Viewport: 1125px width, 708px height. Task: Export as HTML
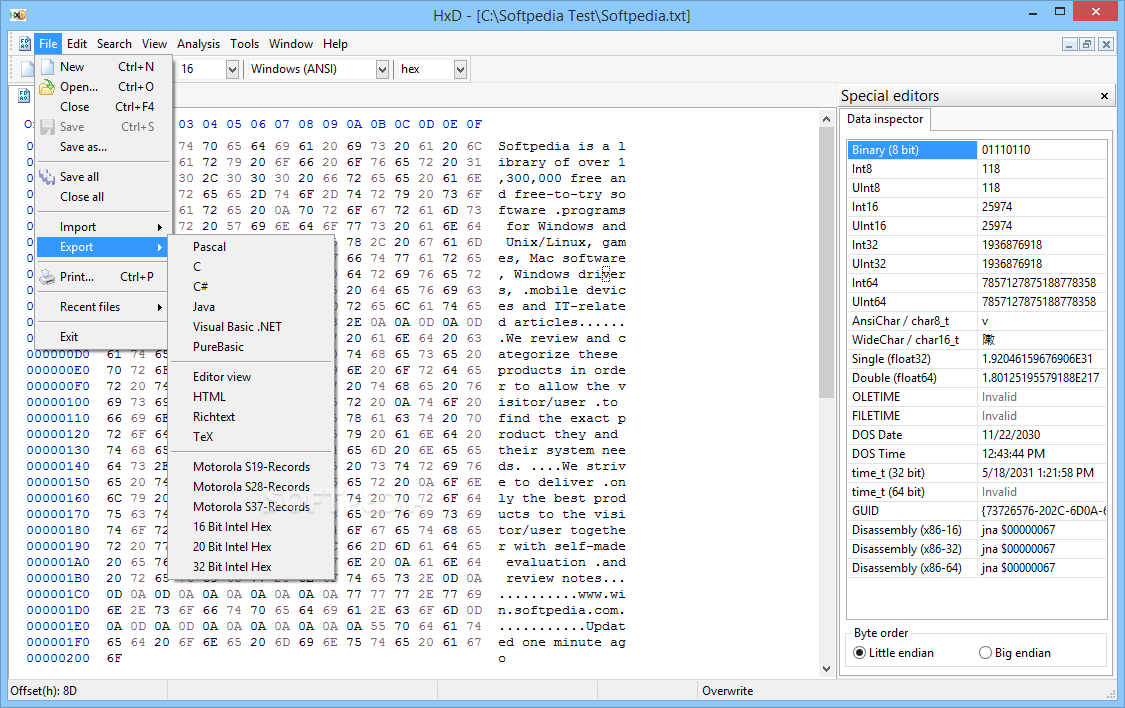click(x=251, y=397)
